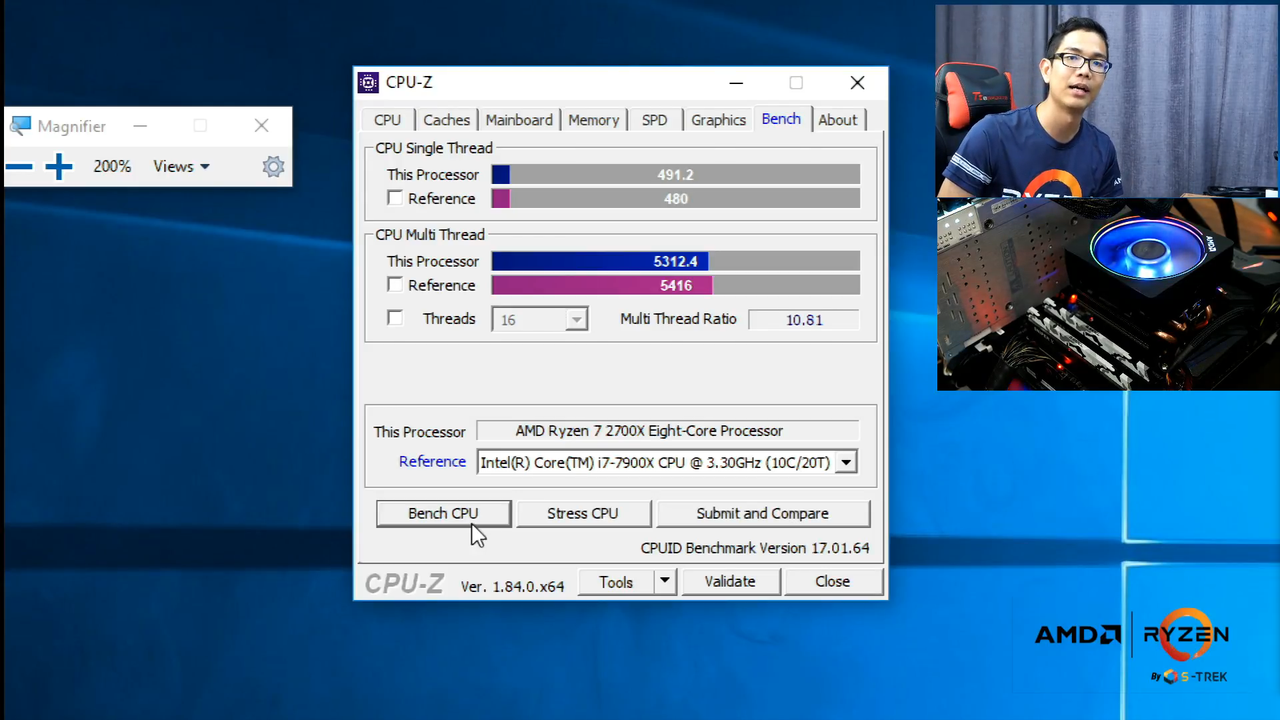
Task: Open the Threads count dropdown
Action: pos(576,319)
